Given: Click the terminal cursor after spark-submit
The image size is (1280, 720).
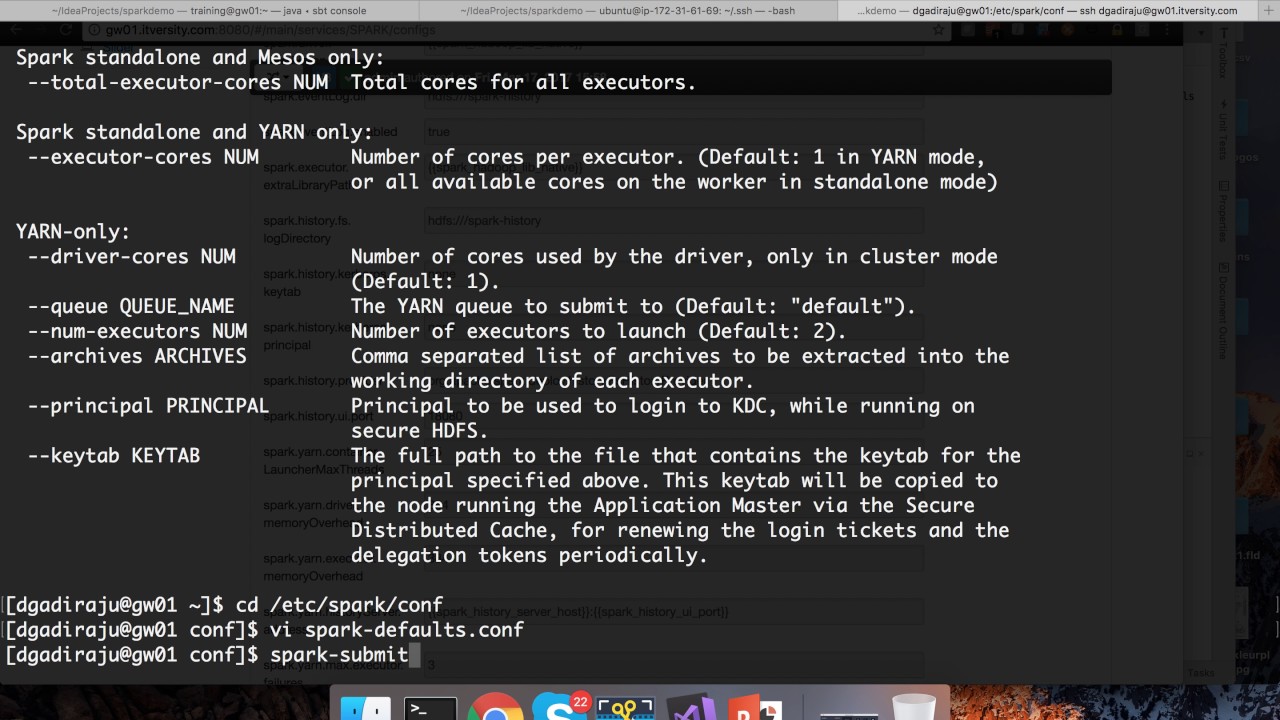Looking at the screenshot, I should (x=414, y=655).
